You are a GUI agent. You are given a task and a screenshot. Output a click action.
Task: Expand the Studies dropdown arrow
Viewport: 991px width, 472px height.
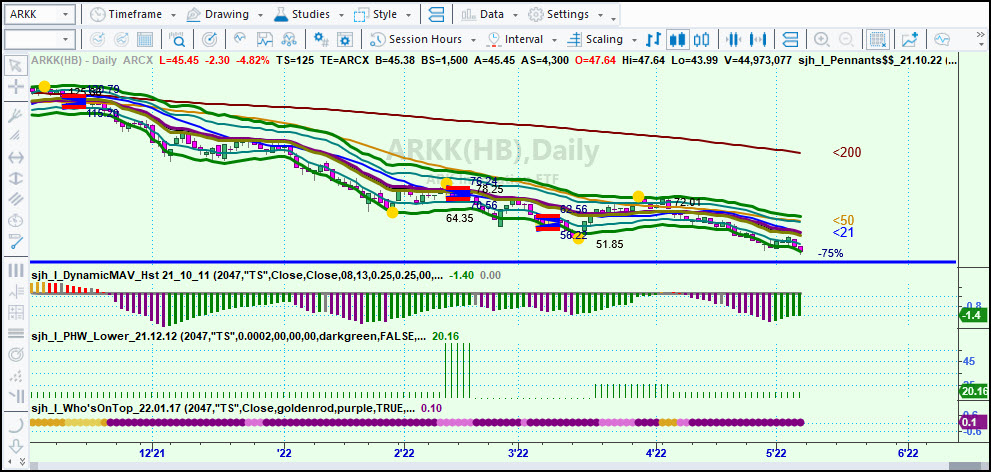click(341, 15)
